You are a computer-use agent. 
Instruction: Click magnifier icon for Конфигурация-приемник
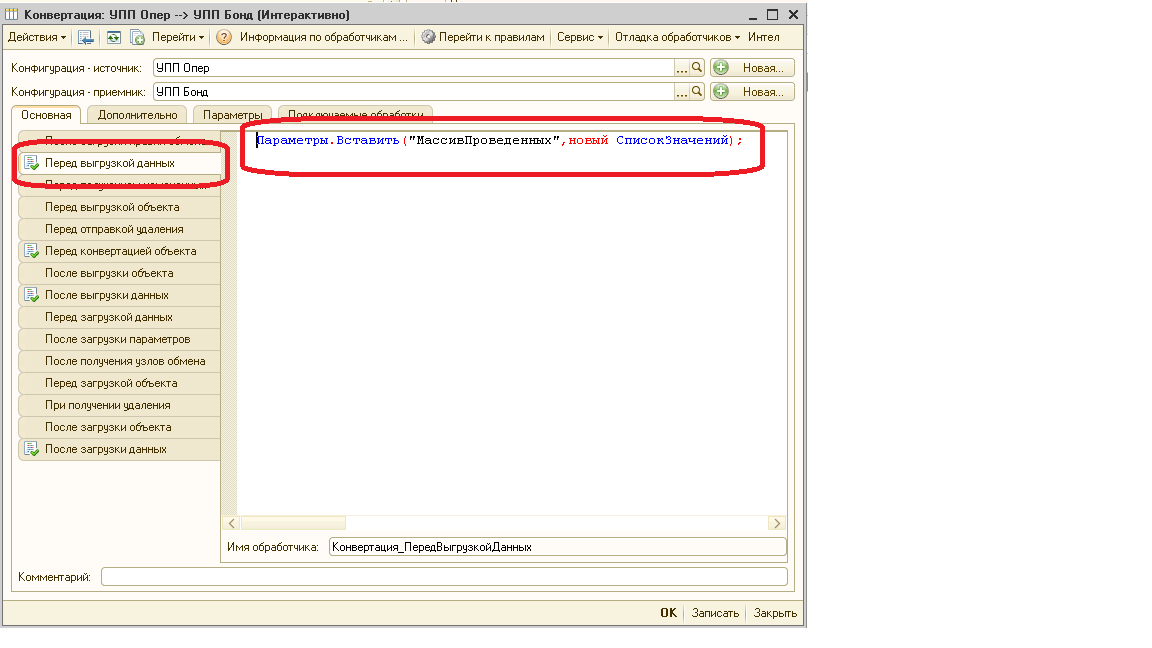point(697,92)
